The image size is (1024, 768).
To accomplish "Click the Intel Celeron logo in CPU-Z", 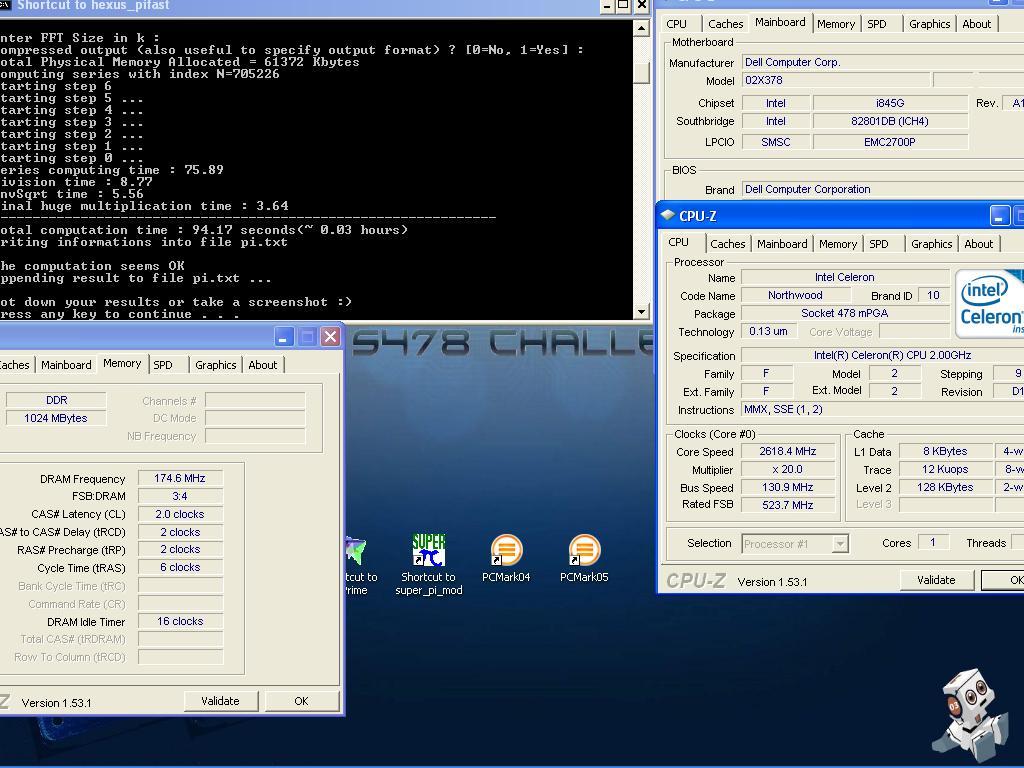I will coord(989,303).
